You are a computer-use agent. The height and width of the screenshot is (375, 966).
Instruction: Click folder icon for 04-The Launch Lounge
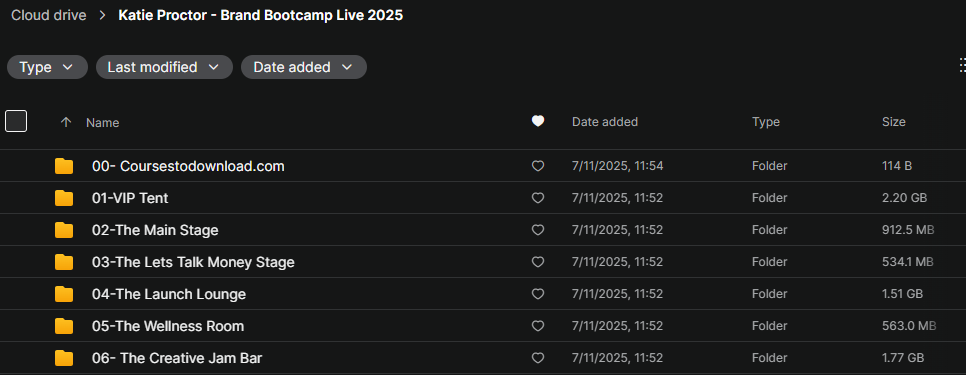63,294
